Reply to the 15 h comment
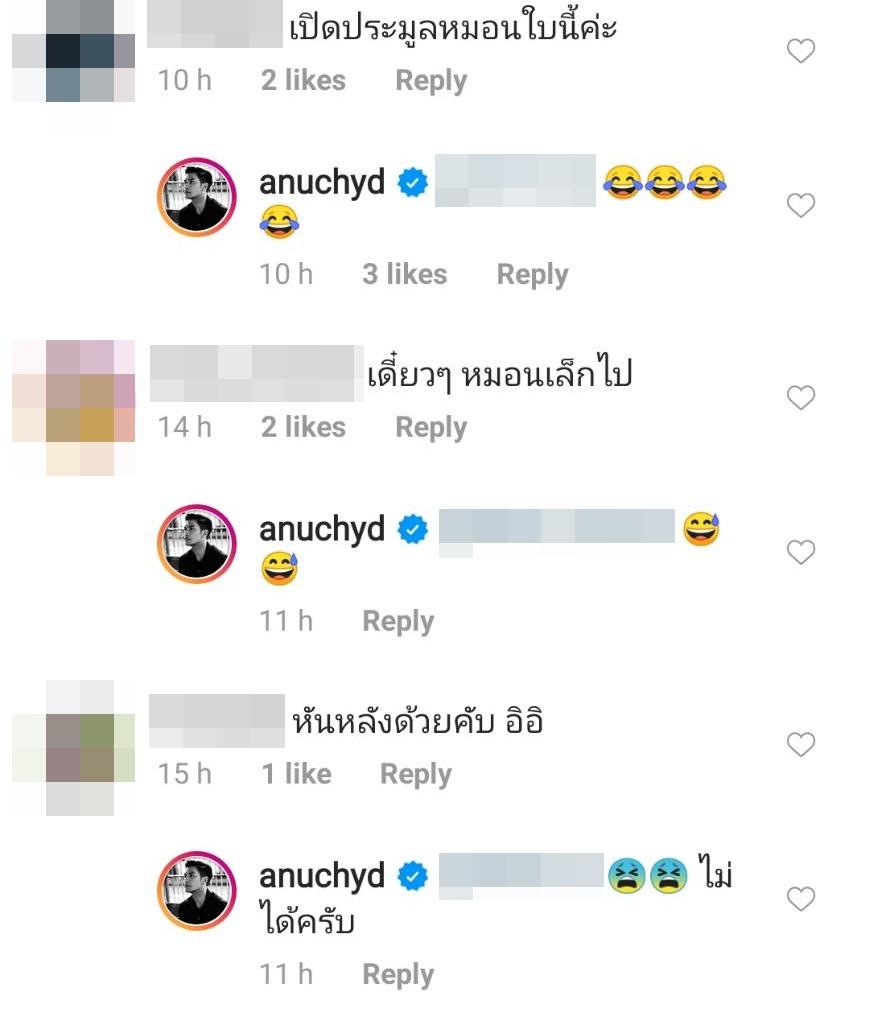Image resolution: width=869 pixels, height=1012 pixels. tap(416, 774)
